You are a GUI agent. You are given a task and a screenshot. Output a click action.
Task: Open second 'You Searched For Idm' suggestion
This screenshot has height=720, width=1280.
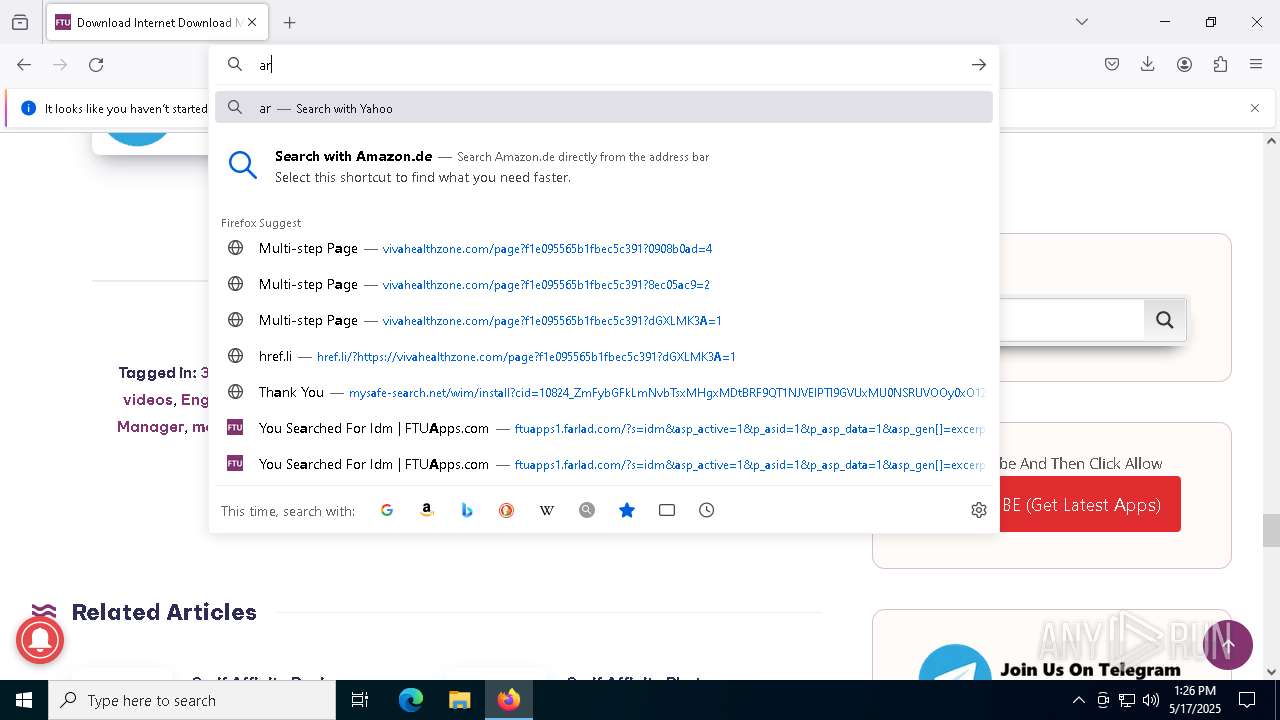(x=604, y=464)
